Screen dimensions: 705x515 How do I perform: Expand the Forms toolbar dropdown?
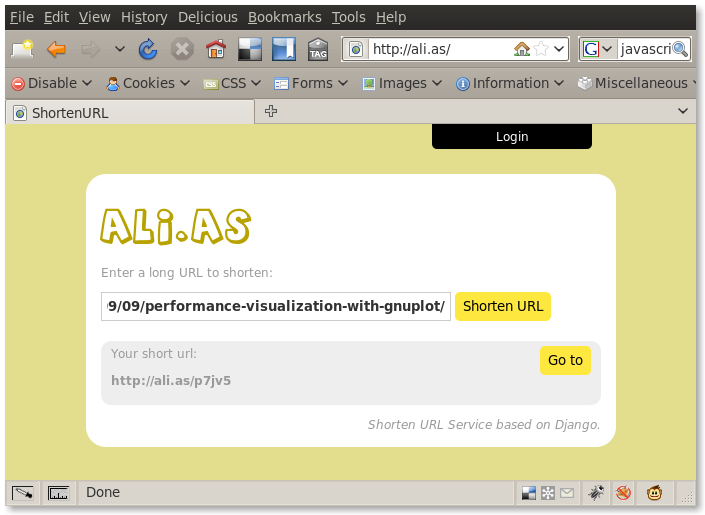(311, 83)
